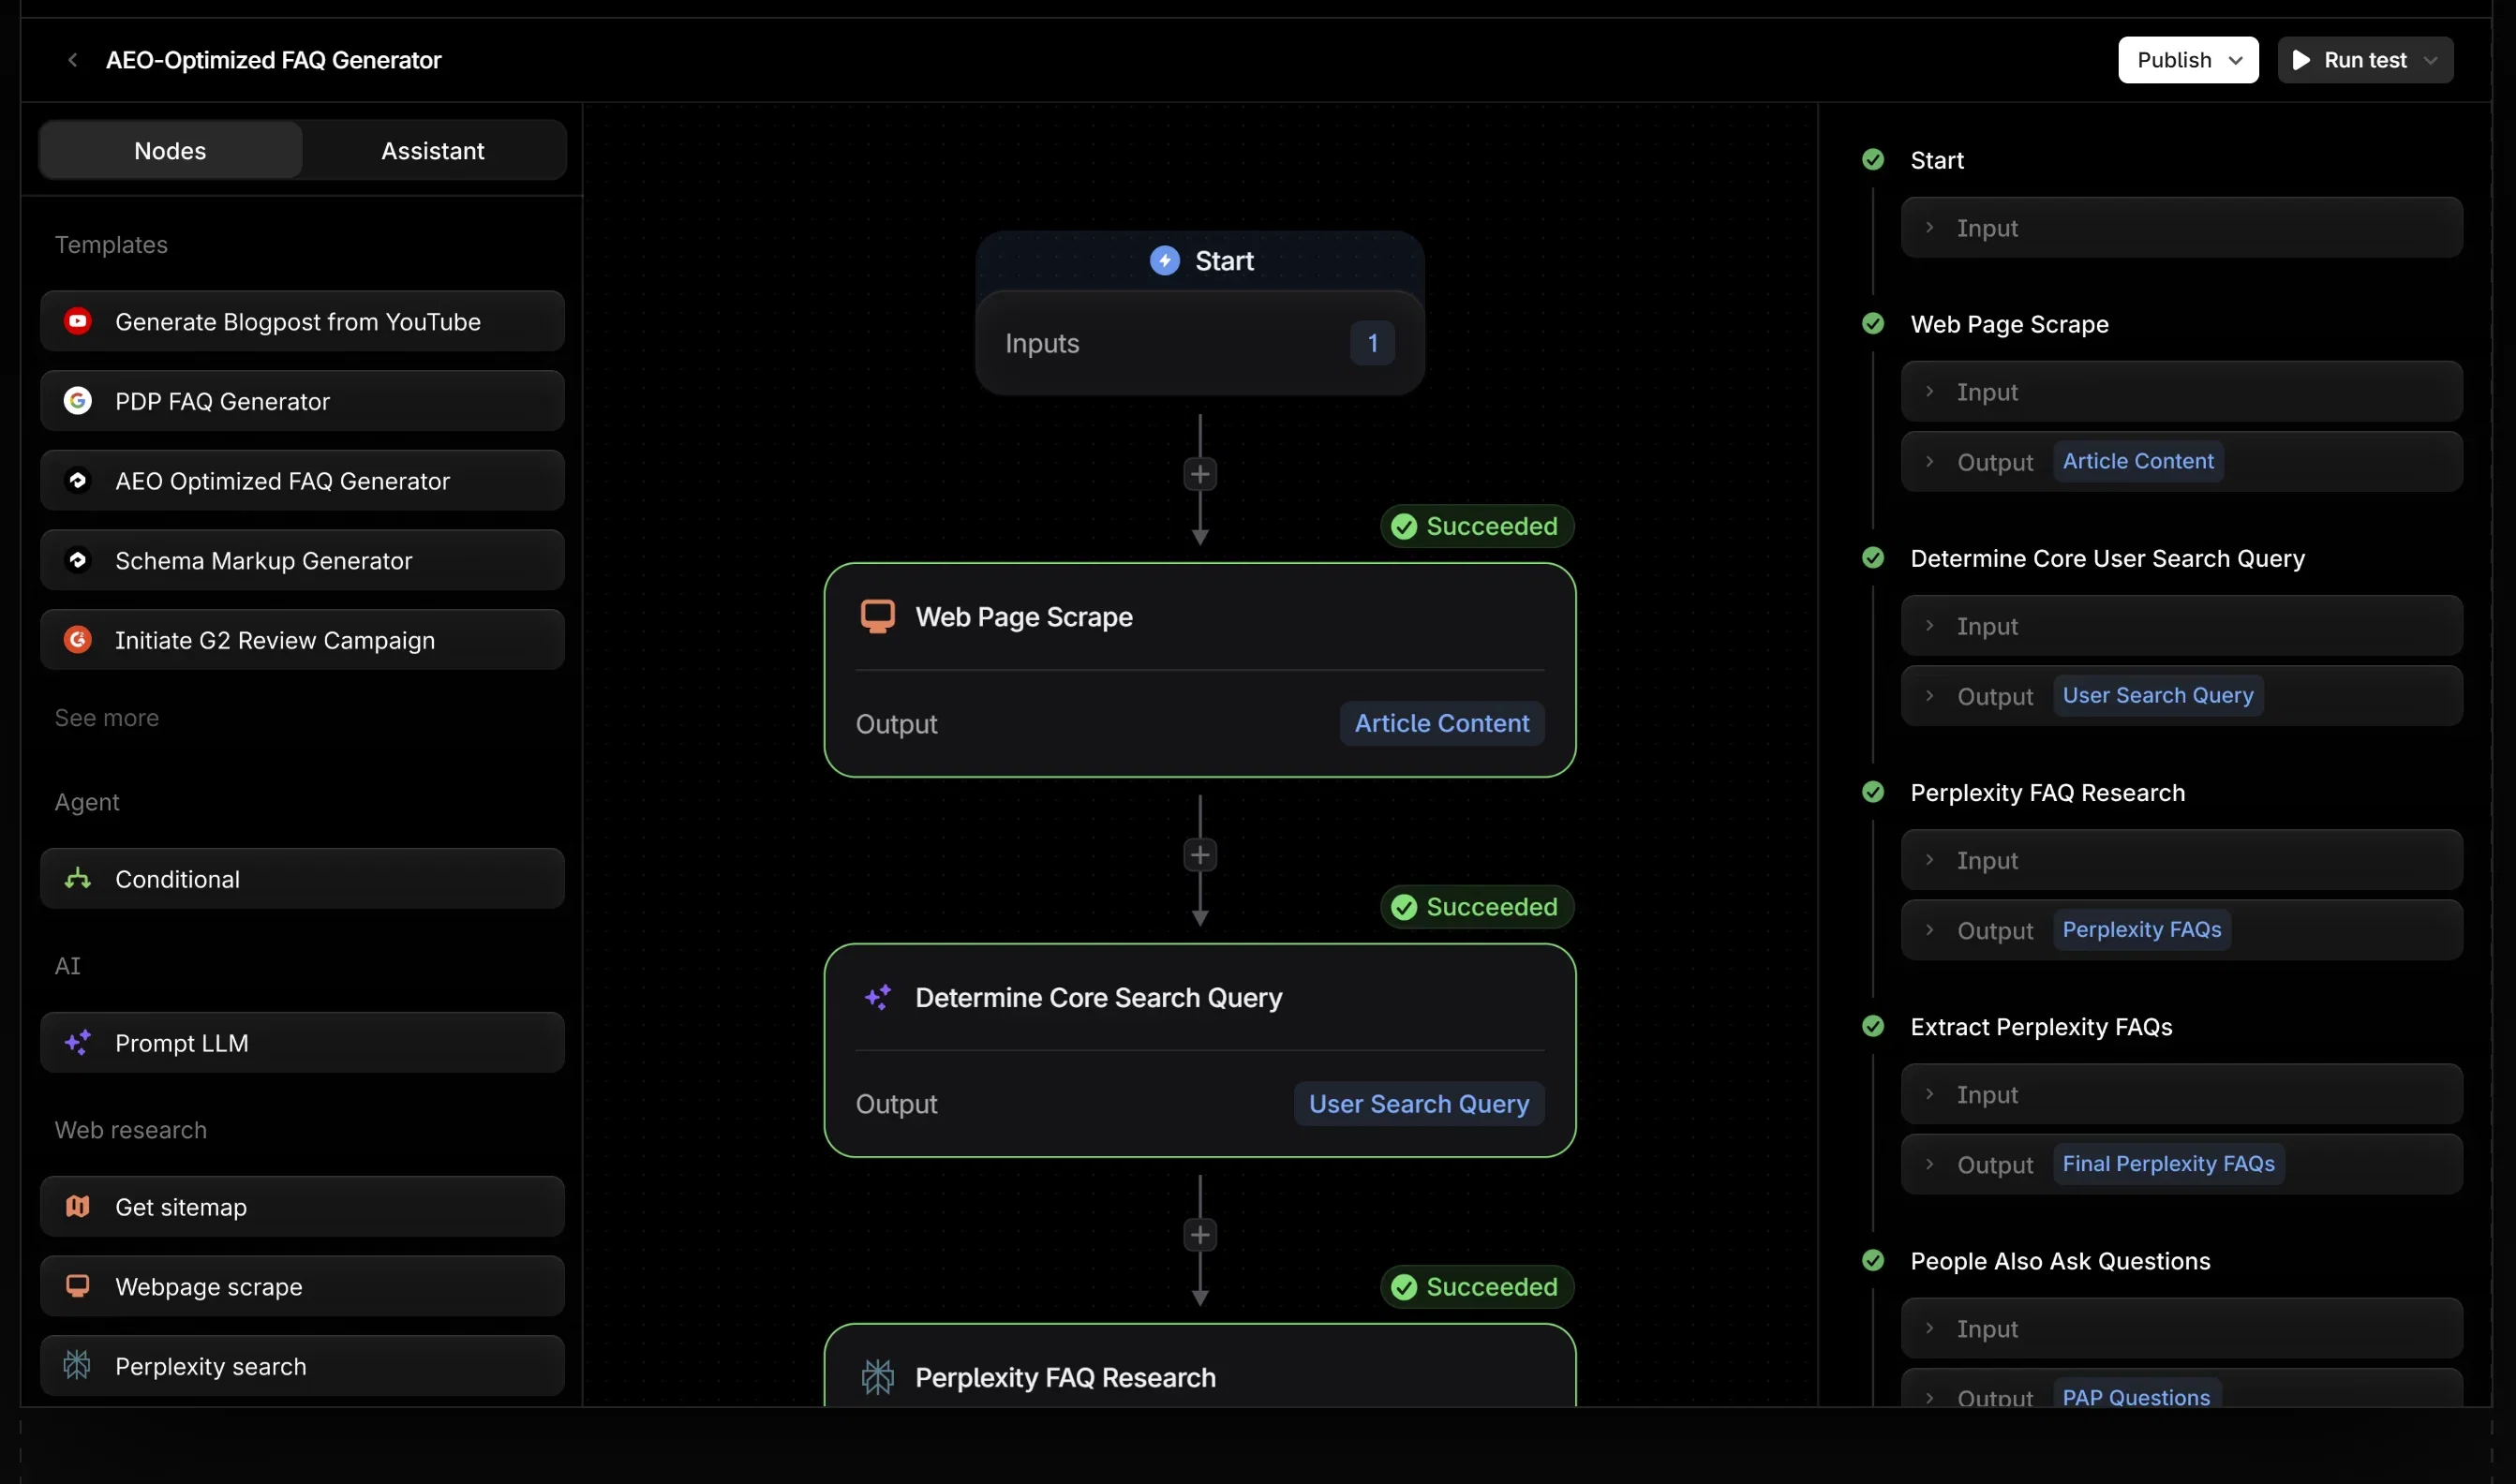2516x1484 pixels.
Task: Expand Input under Determine Core User Search Query
Action: click(x=2182, y=625)
